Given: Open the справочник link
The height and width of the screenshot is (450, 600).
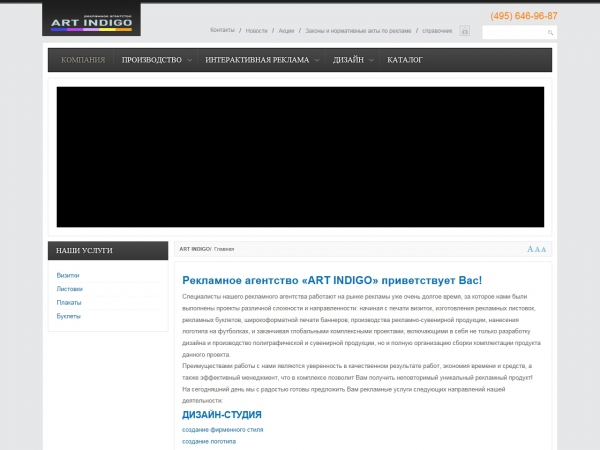Looking at the screenshot, I should coord(437,31).
